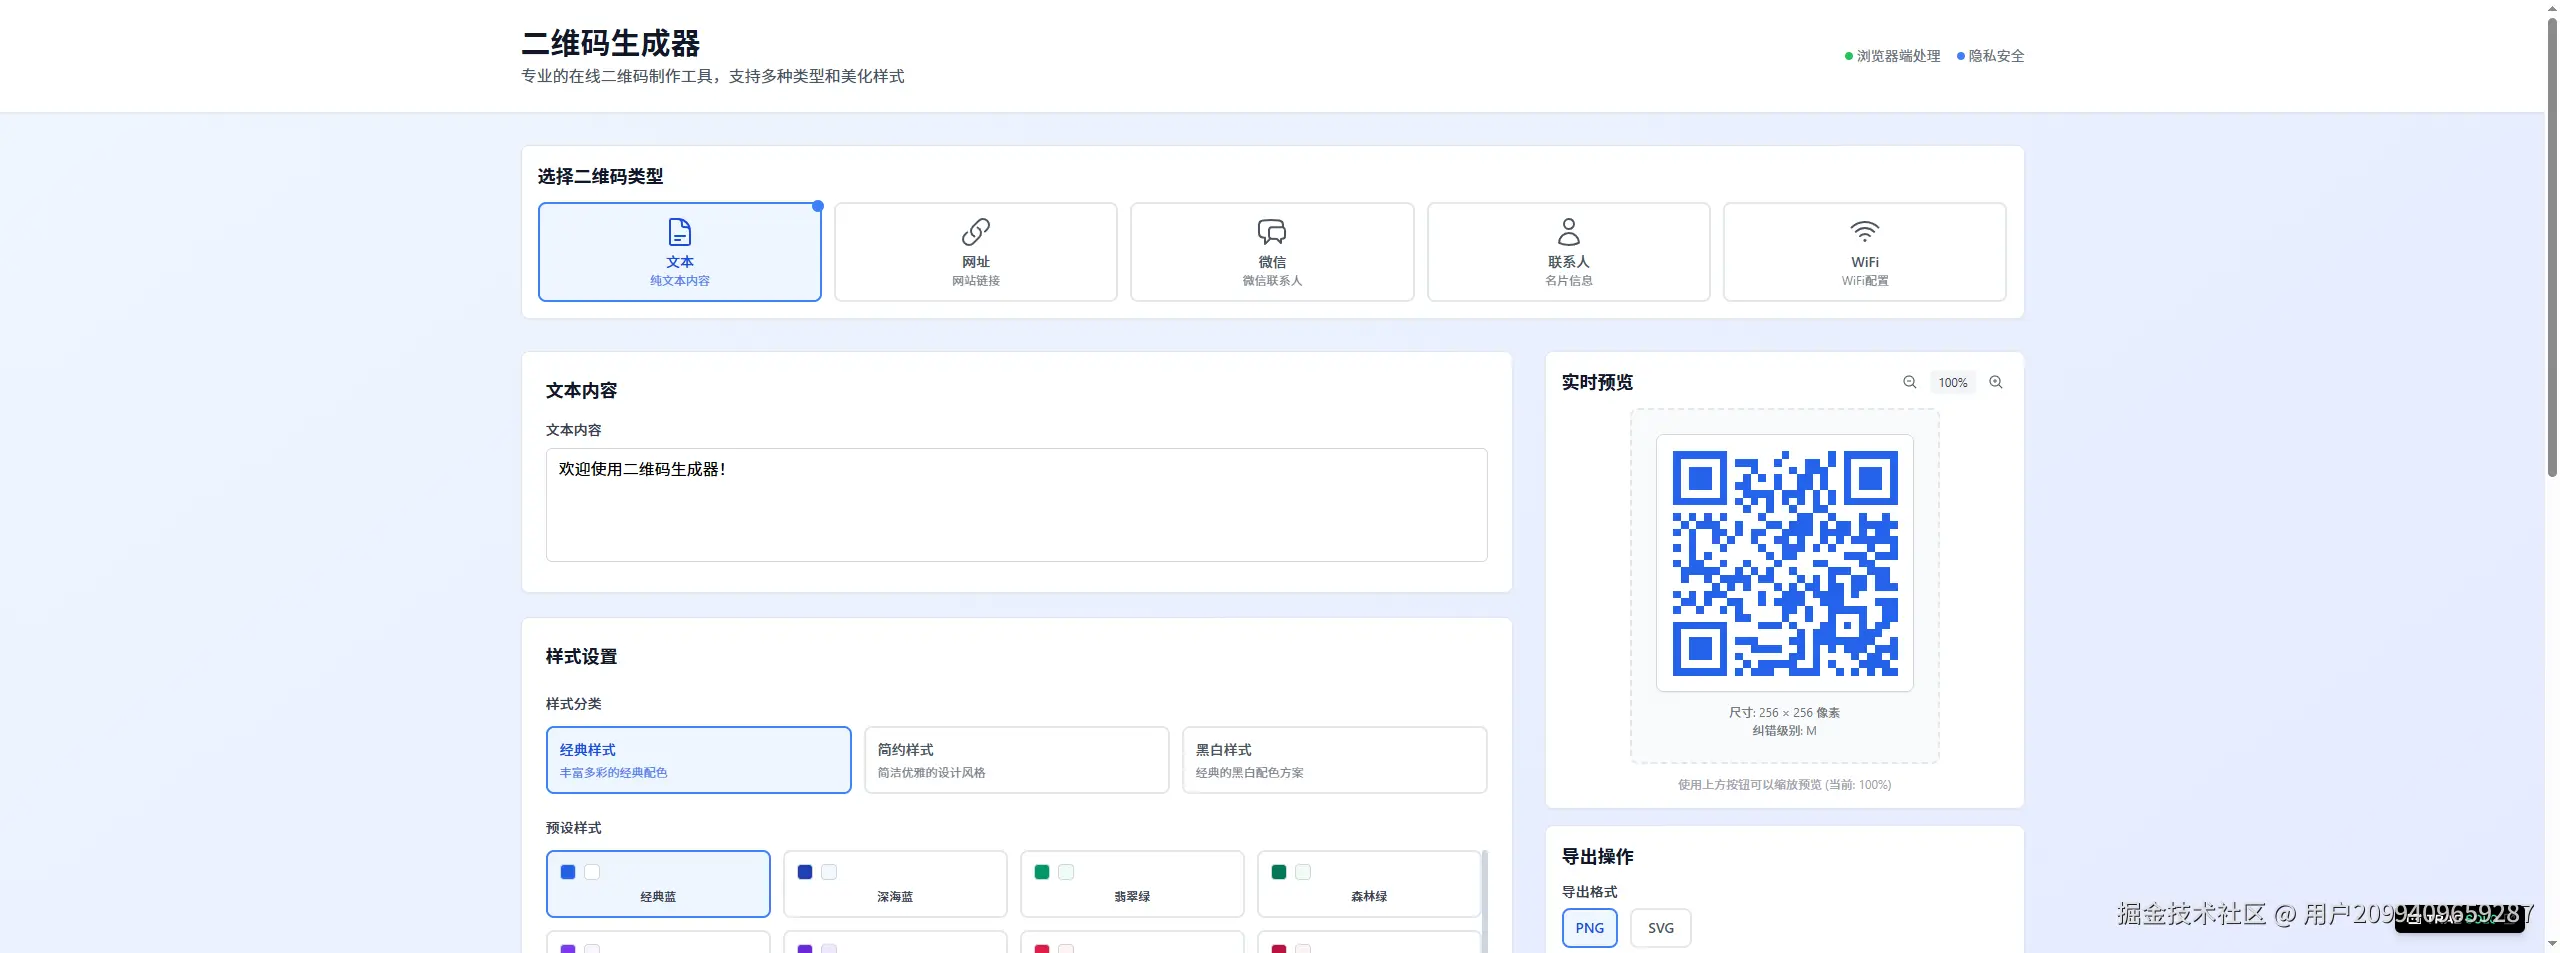Set export format to SVG
The width and height of the screenshot is (2560, 953).
(1661, 928)
